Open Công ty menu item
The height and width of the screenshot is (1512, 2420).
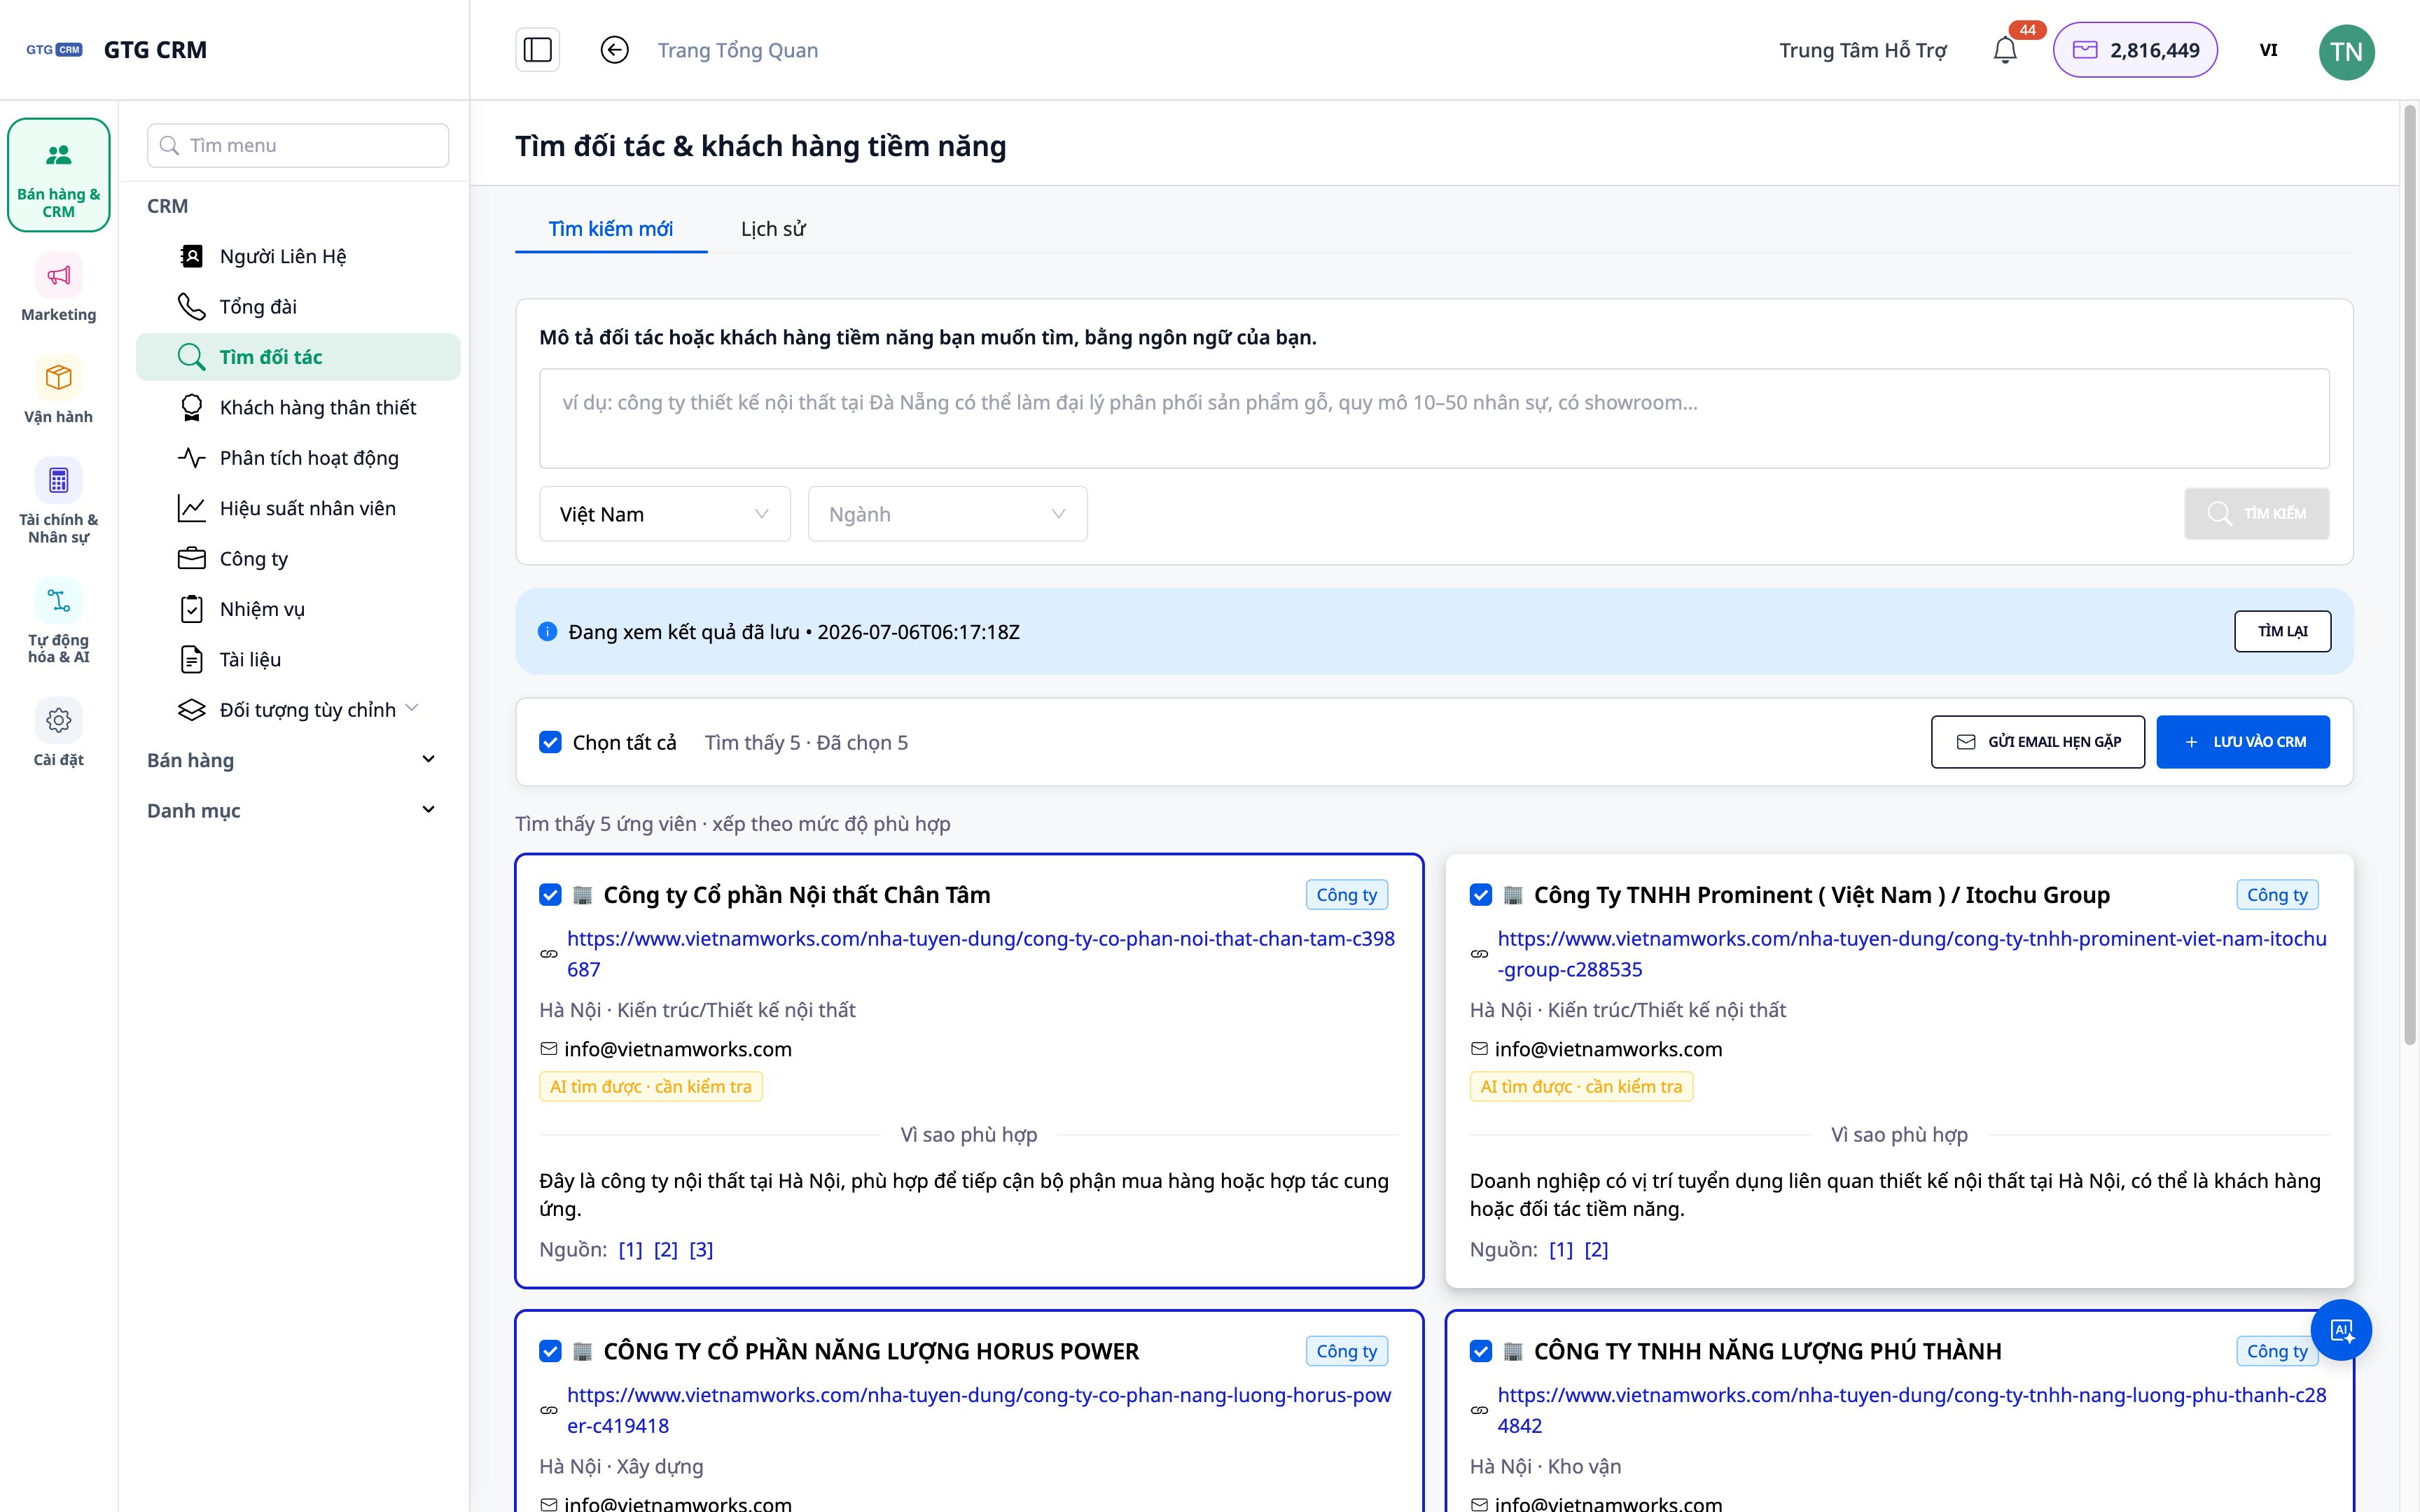pyautogui.click(x=298, y=558)
